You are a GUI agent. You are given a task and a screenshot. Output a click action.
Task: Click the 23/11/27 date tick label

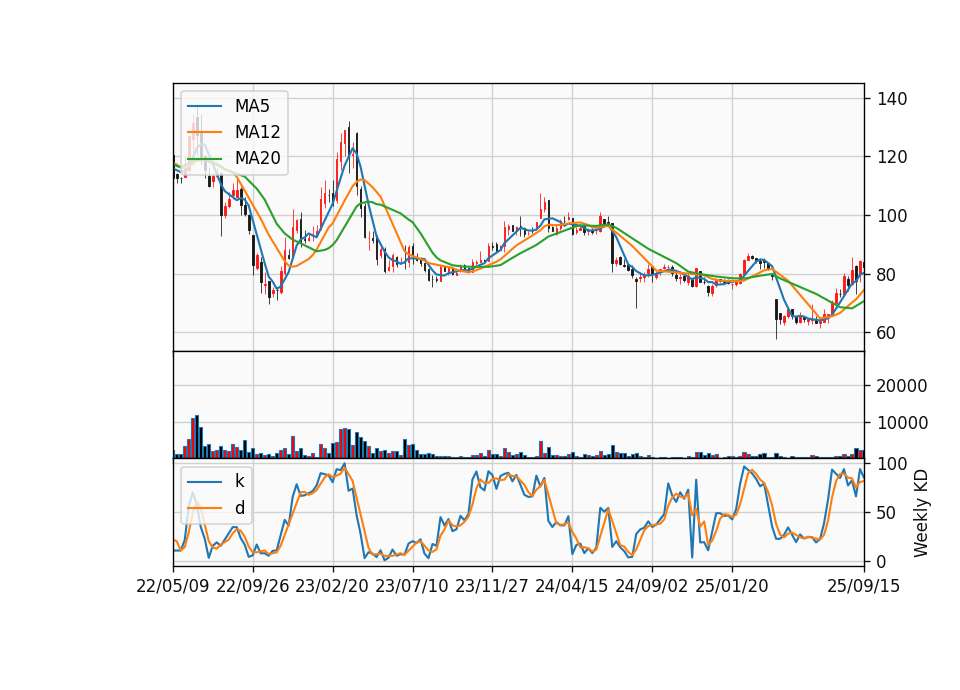pyautogui.click(x=492, y=586)
